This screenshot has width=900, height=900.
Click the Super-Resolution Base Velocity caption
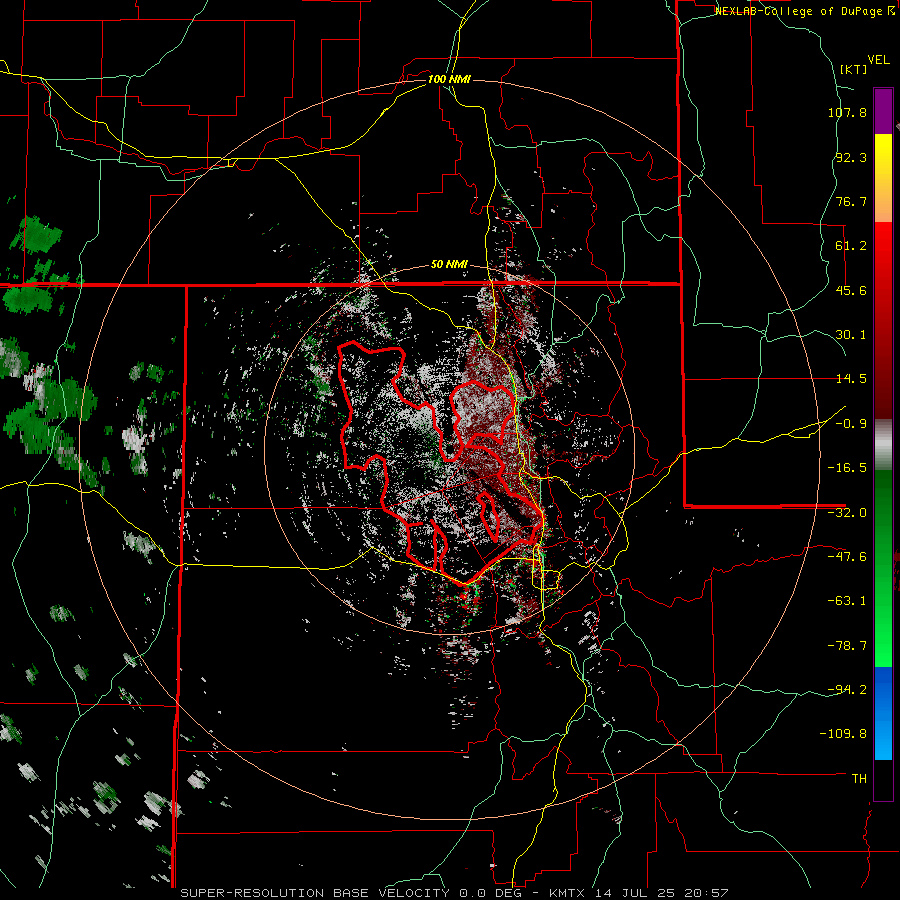455,893
